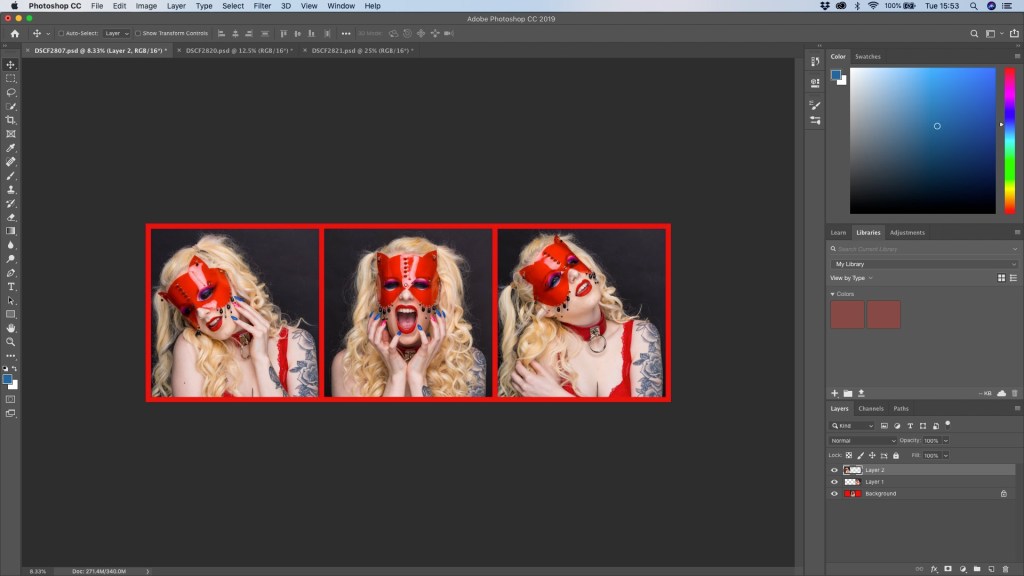Click the Home icon in options bar
This screenshot has height=576, width=1024.
(14, 33)
